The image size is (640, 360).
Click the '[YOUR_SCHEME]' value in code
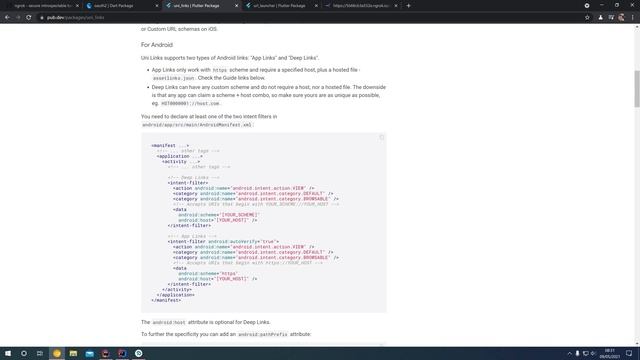click(240, 215)
